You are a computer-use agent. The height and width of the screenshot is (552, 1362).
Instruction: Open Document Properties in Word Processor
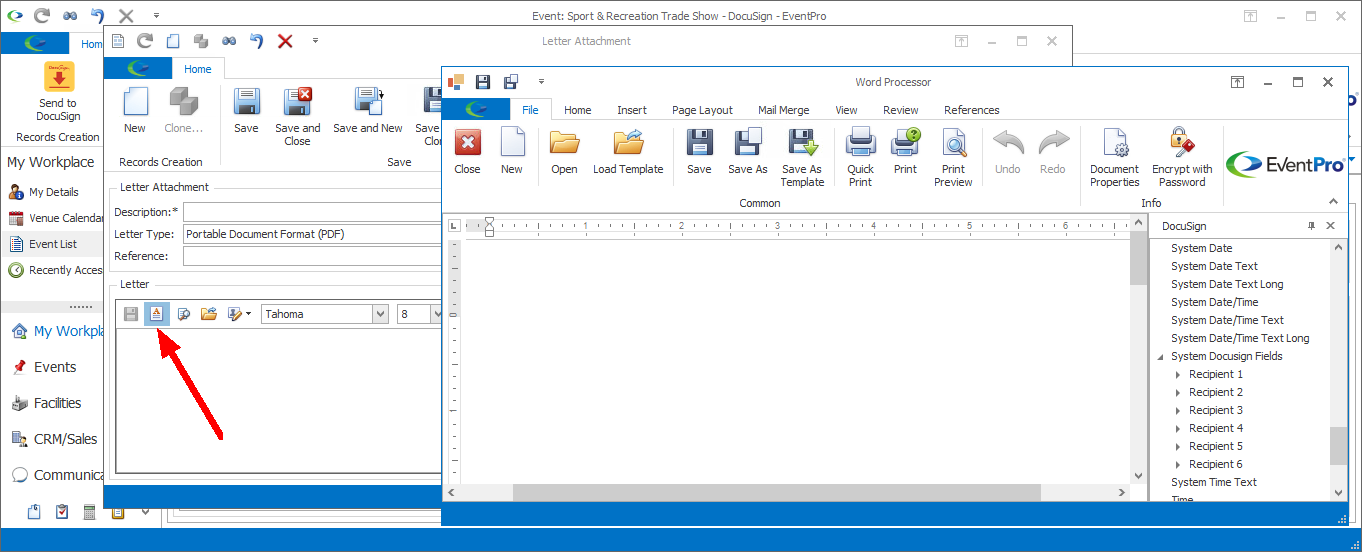tap(1115, 158)
